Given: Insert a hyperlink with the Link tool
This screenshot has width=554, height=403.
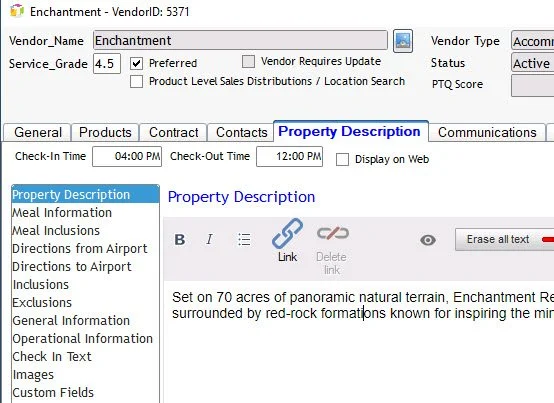Looking at the screenshot, I should 287,240.
